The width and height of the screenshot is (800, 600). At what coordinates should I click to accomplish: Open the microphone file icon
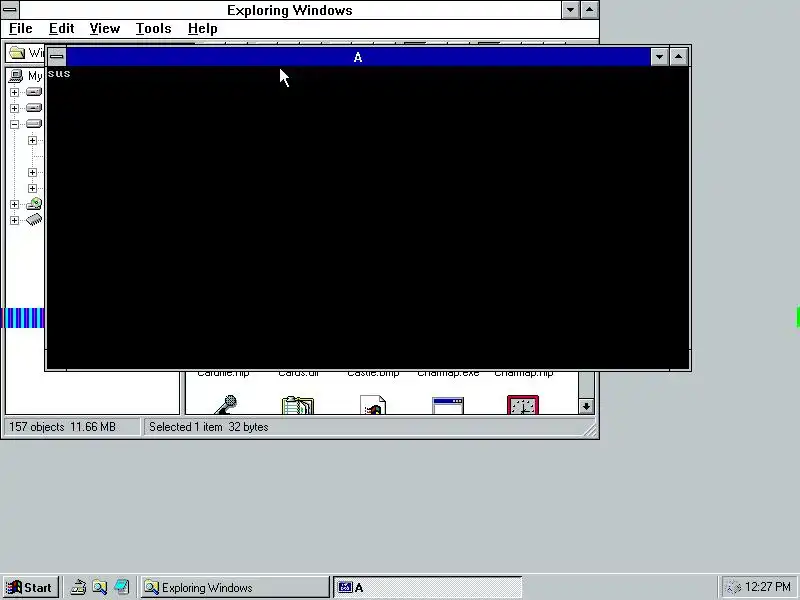coord(224,405)
